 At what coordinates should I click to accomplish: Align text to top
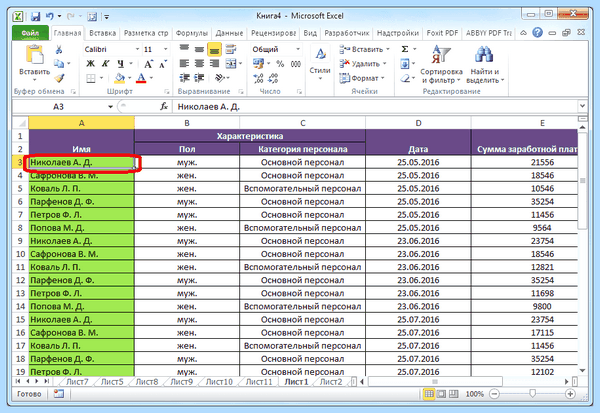point(184,49)
